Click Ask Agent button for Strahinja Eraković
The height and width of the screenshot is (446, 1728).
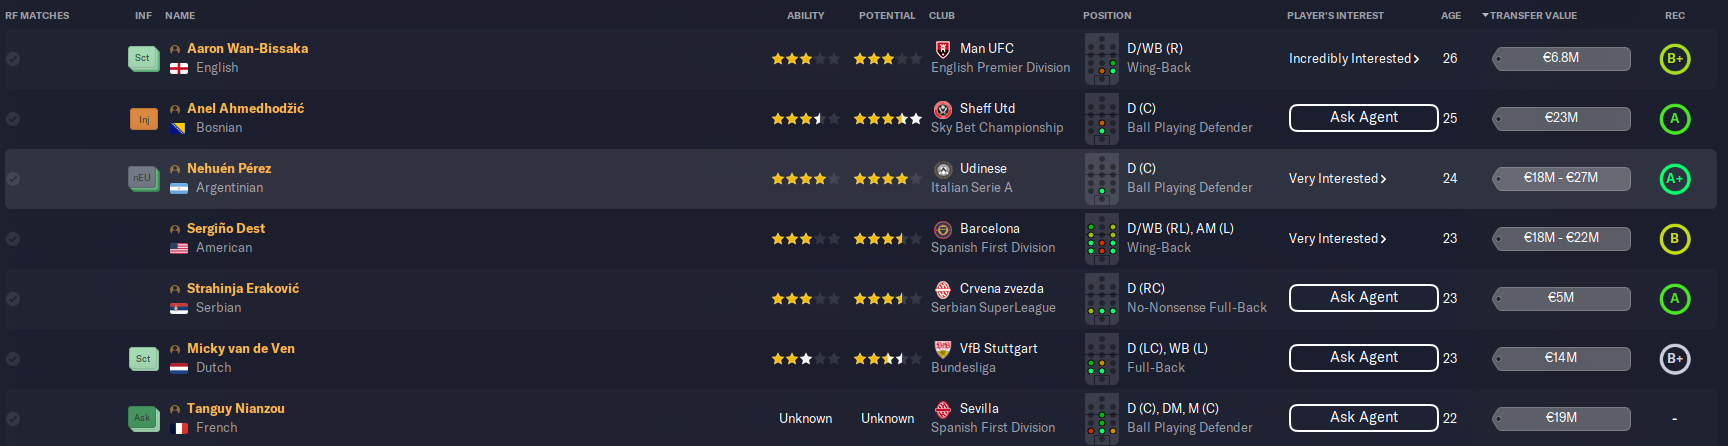(1364, 298)
